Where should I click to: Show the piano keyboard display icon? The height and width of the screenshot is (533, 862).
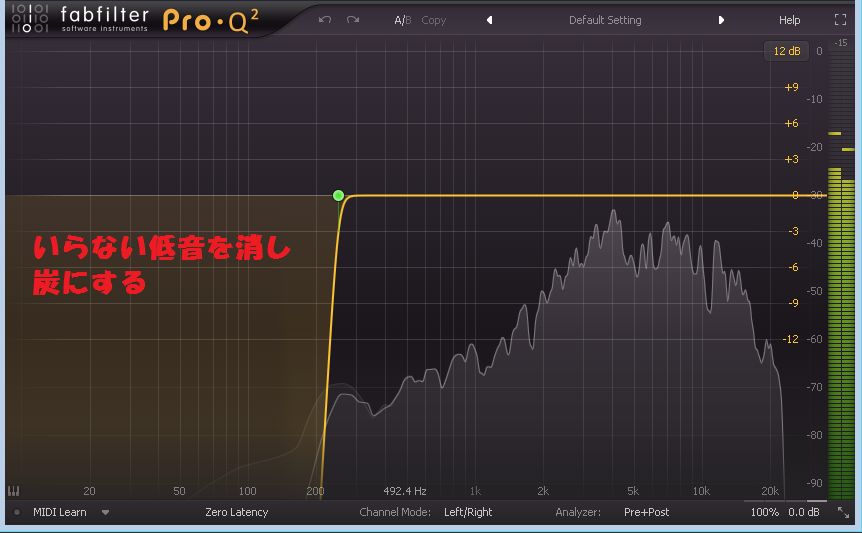tap(13, 491)
